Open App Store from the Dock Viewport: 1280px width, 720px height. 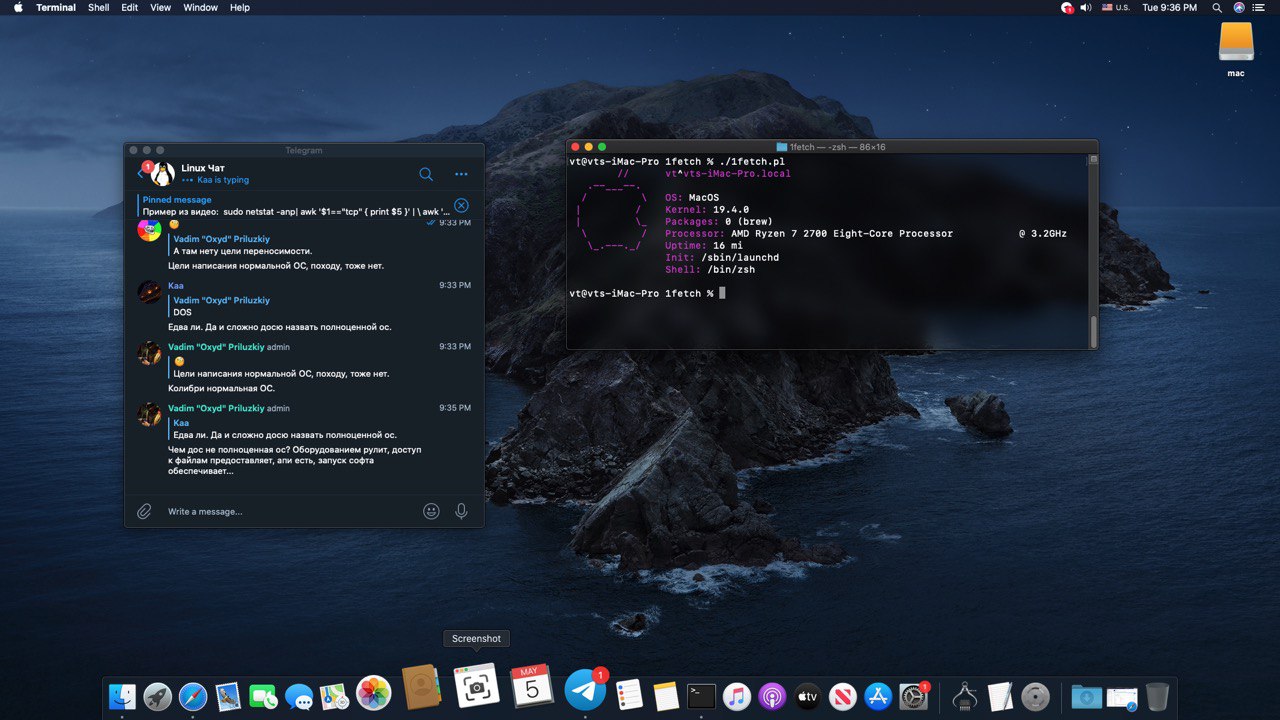pyautogui.click(x=878, y=696)
